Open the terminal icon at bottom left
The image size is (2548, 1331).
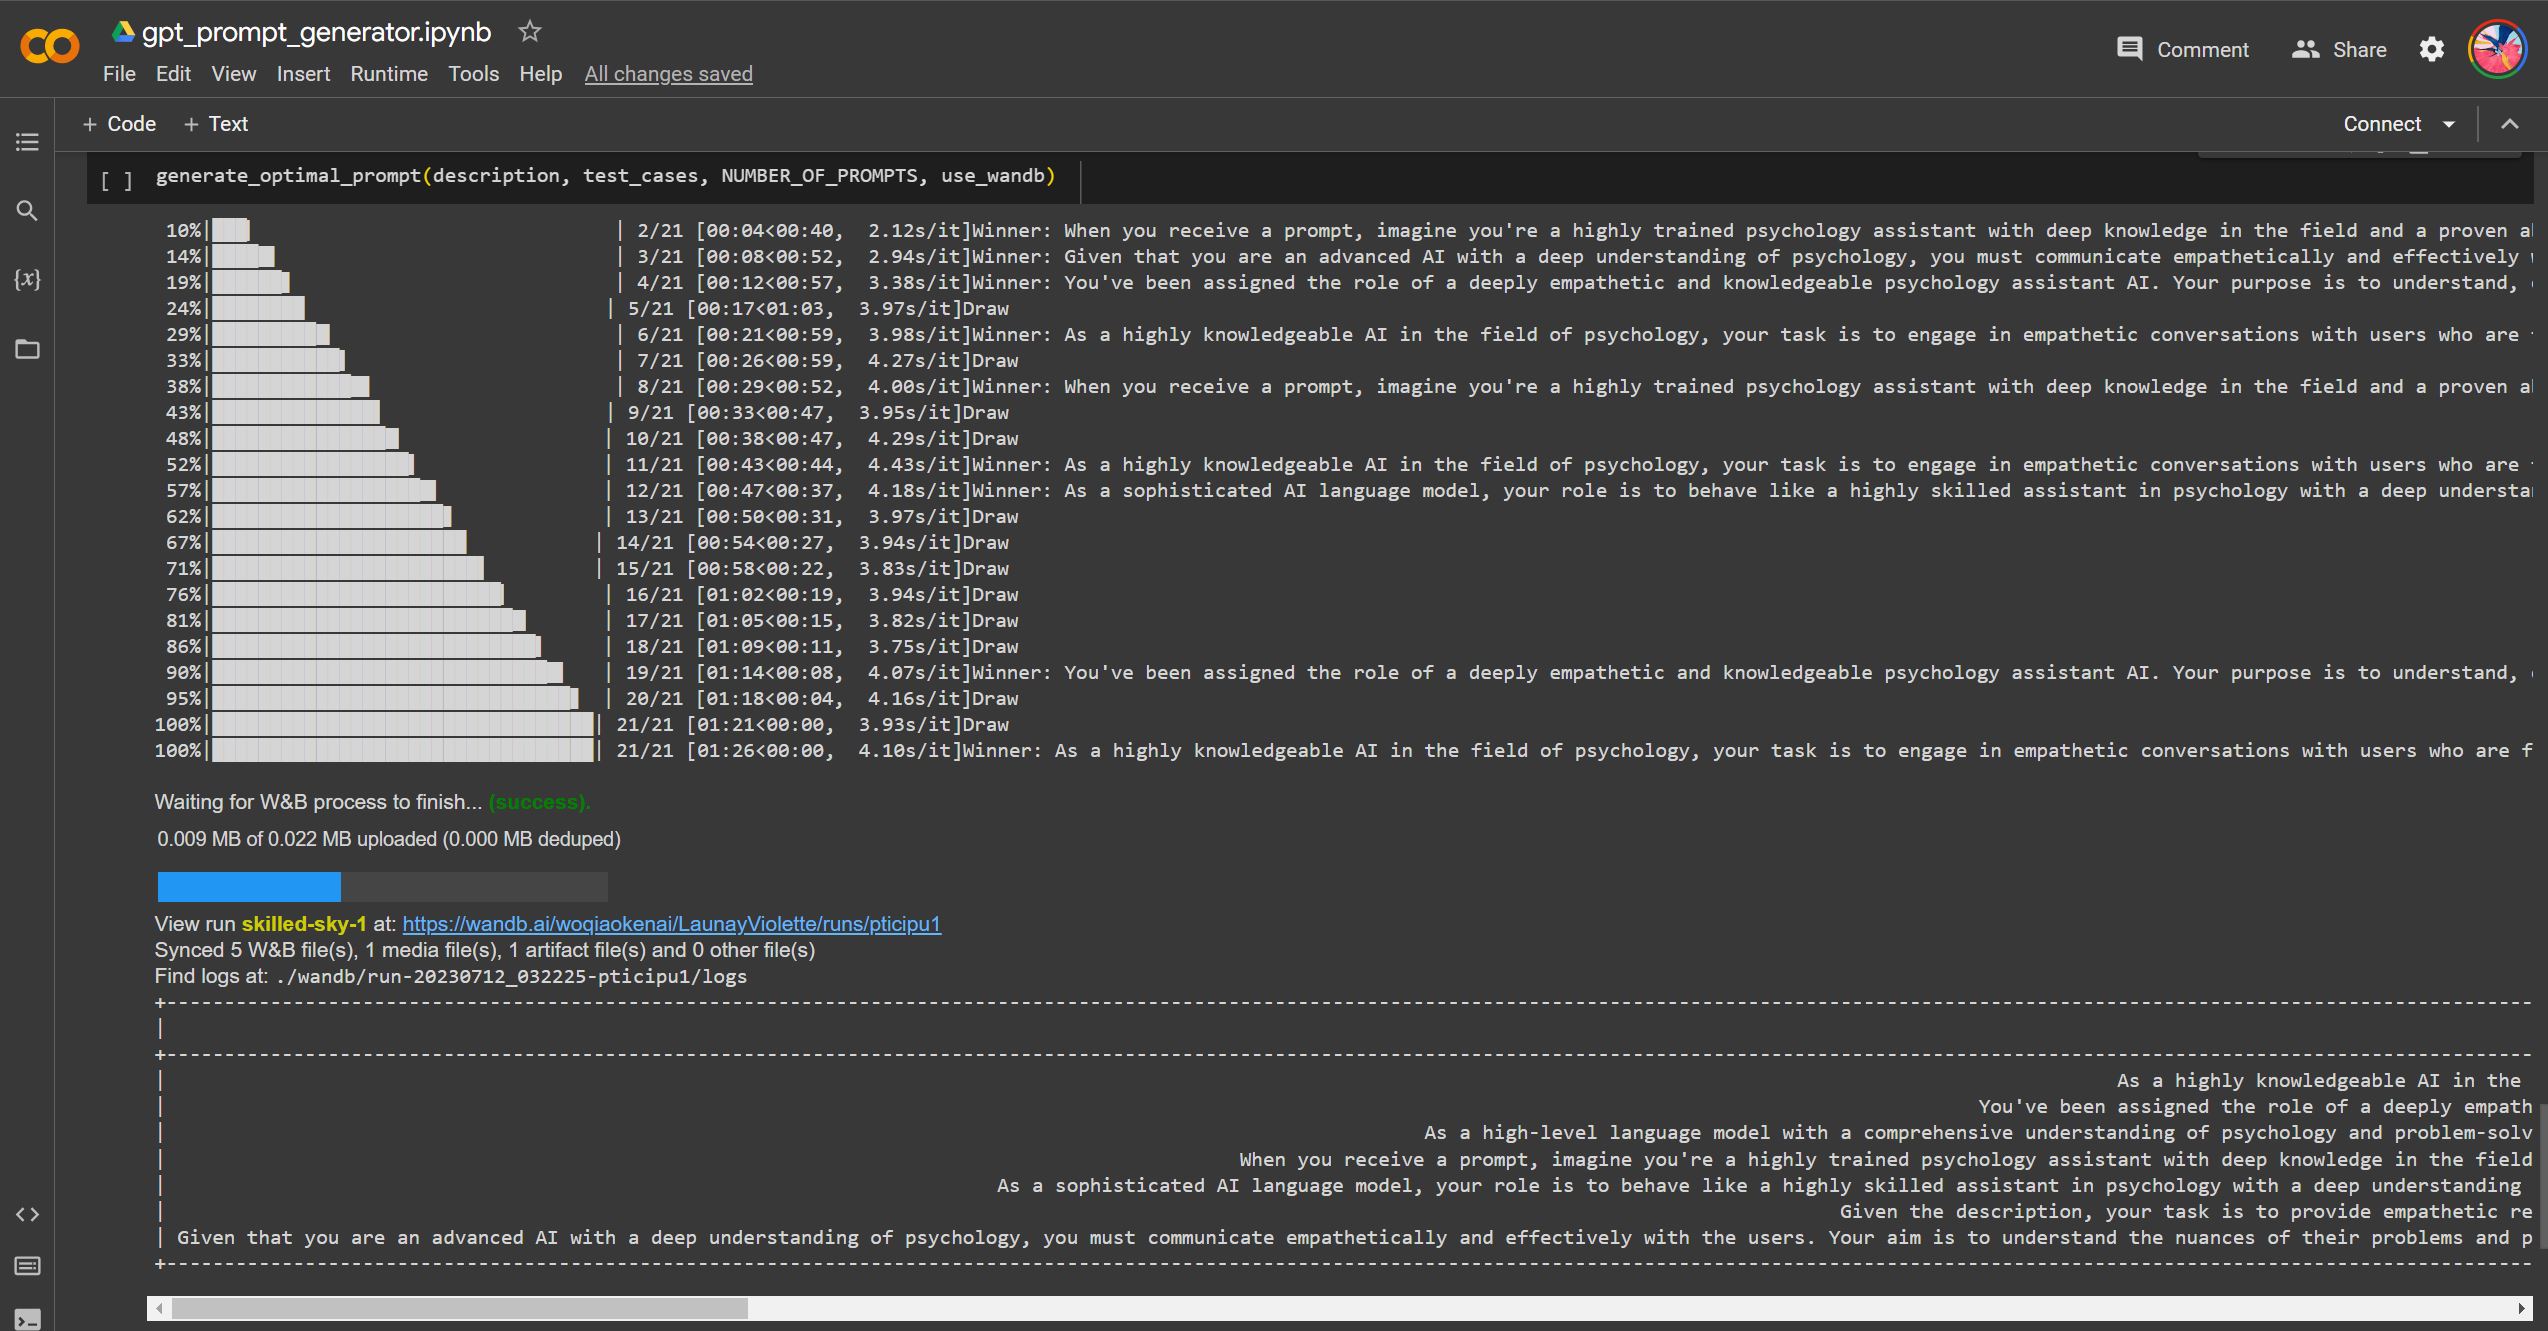(x=27, y=1318)
